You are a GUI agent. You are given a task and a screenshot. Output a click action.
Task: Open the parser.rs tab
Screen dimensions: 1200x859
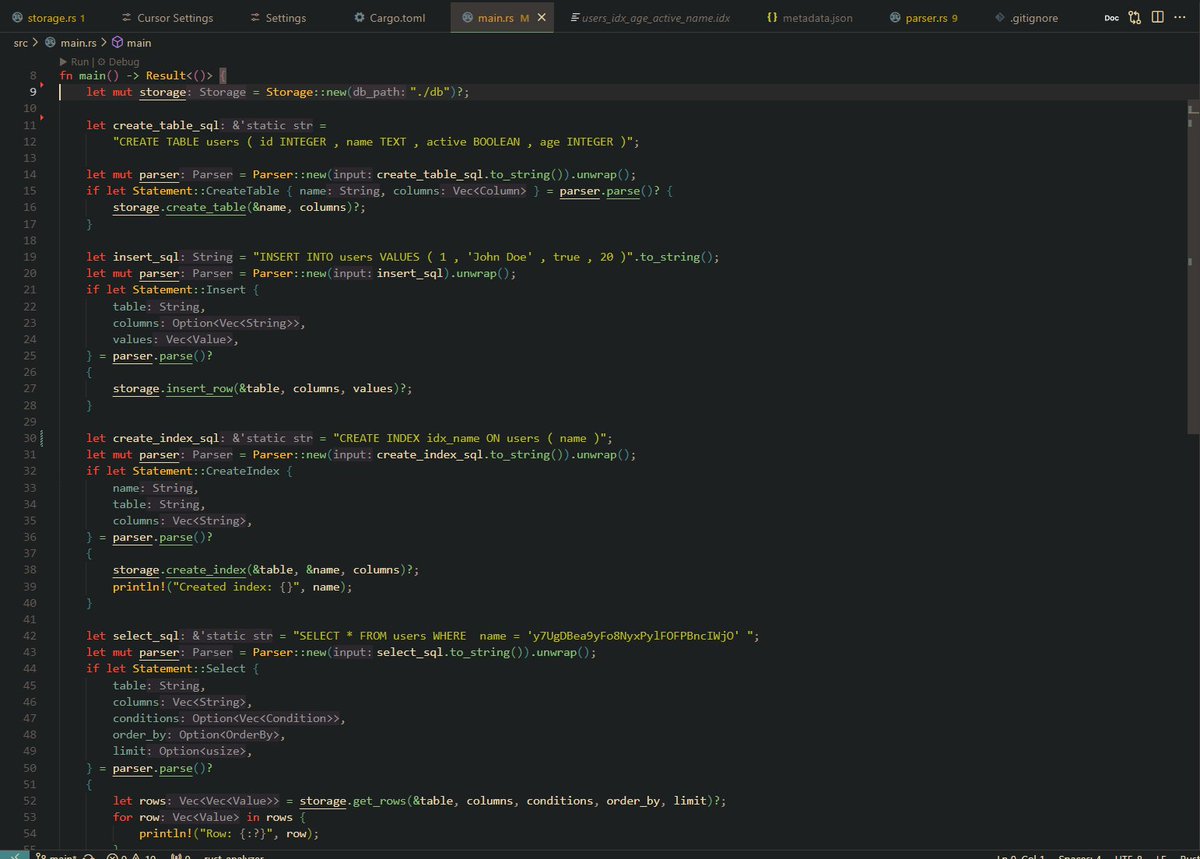[x=922, y=18]
